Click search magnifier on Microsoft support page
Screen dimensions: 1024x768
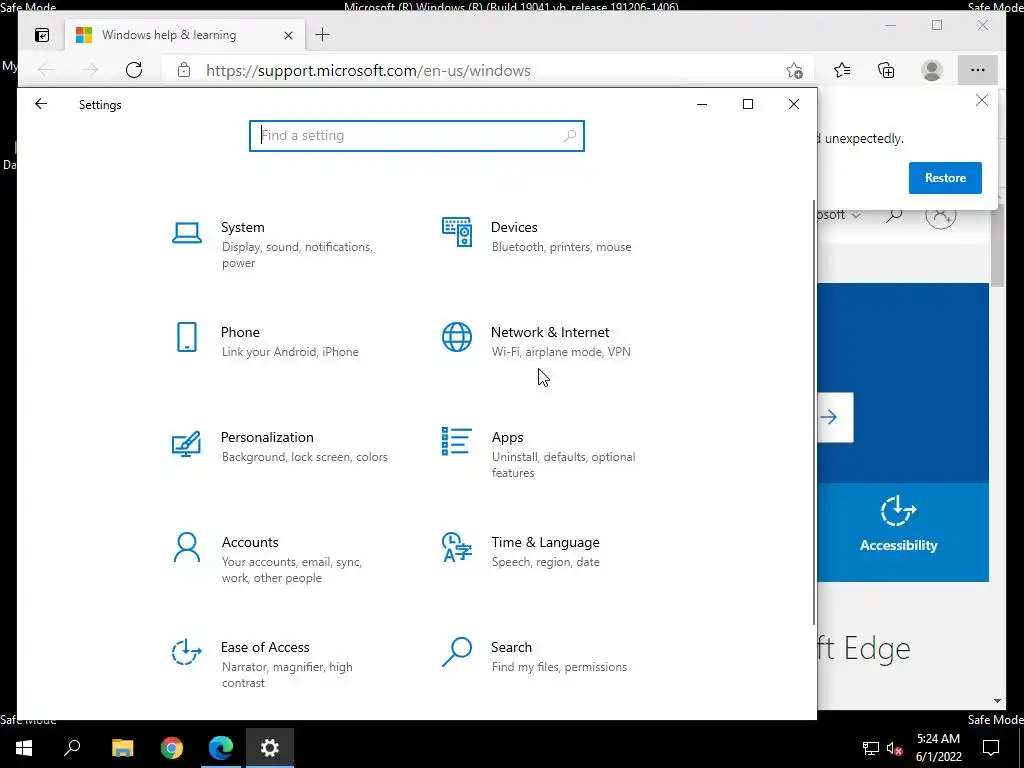coord(894,214)
